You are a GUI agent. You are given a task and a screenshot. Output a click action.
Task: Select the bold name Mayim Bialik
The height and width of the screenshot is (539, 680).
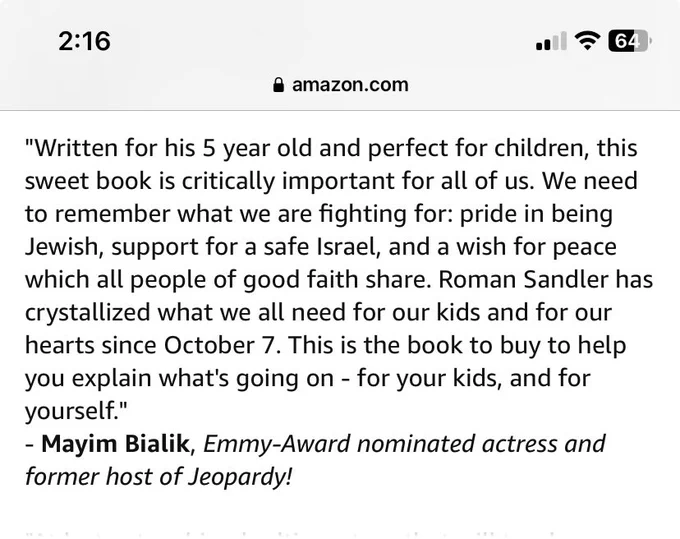pyautogui.click(x=115, y=444)
